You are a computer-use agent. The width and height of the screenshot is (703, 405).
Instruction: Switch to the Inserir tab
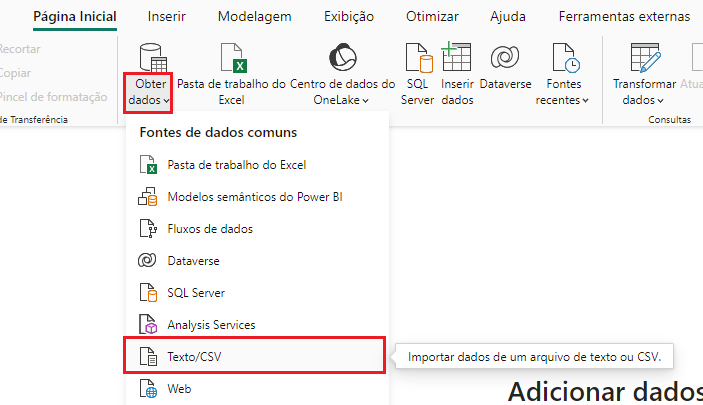click(x=167, y=17)
